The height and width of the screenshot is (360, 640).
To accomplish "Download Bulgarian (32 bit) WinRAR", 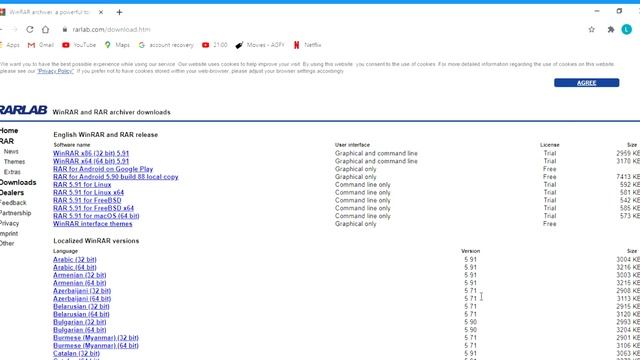I will click(x=80, y=322).
